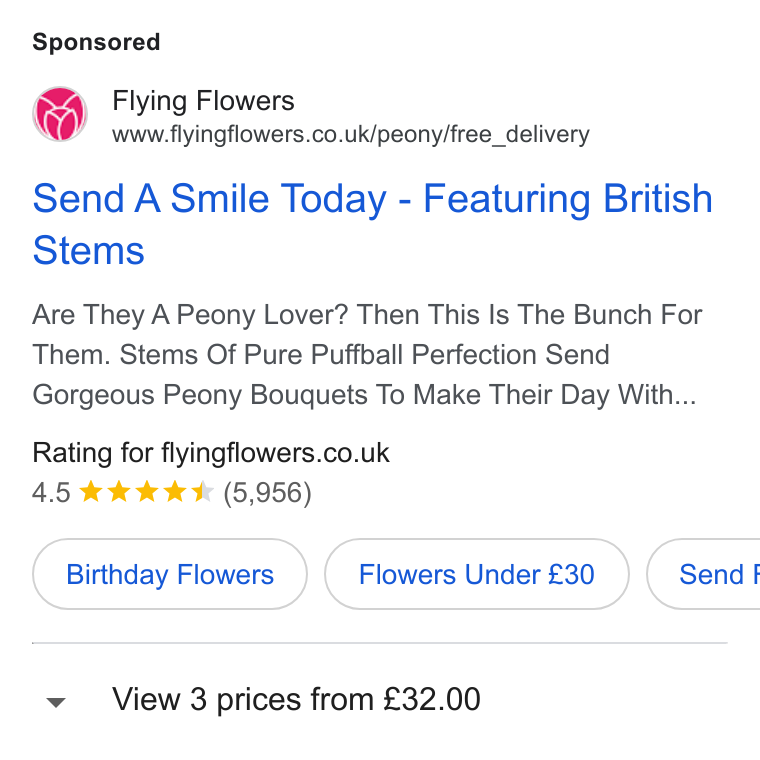The height and width of the screenshot is (760, 760).
Task: Click the word 'Stems' in the headline
Action: click(x=89, y=251)
